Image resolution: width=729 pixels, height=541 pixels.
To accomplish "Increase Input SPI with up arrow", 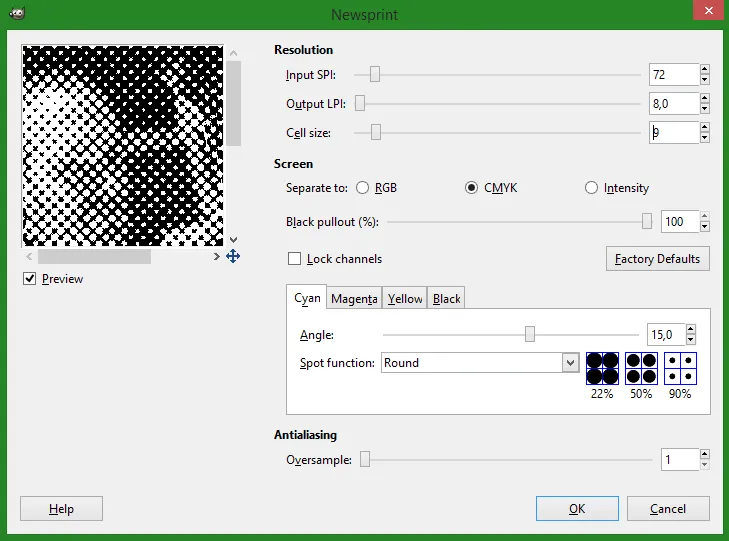I will [705, 69].
